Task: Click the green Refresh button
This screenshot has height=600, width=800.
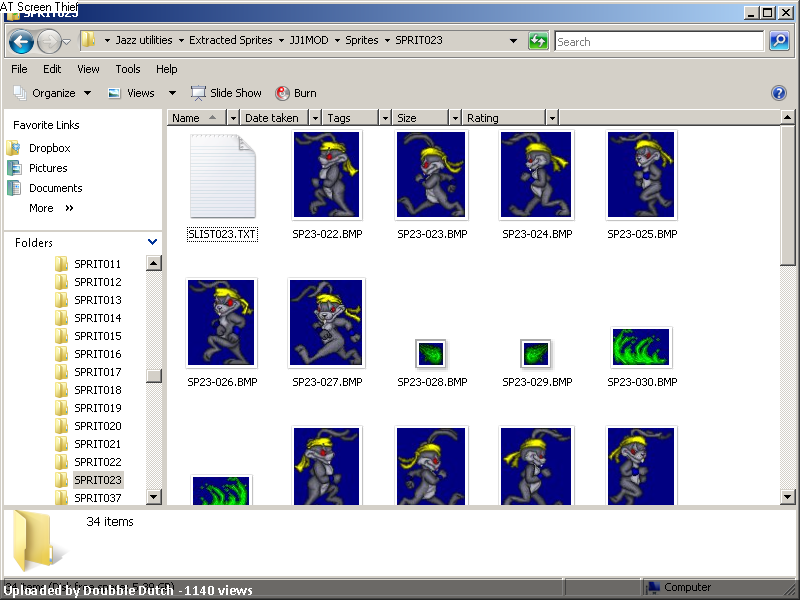Action: (x=538, y=41)
